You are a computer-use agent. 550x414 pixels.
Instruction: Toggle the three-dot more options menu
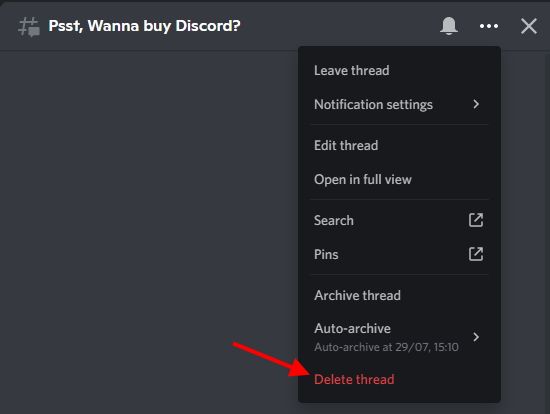coord(489,26)
